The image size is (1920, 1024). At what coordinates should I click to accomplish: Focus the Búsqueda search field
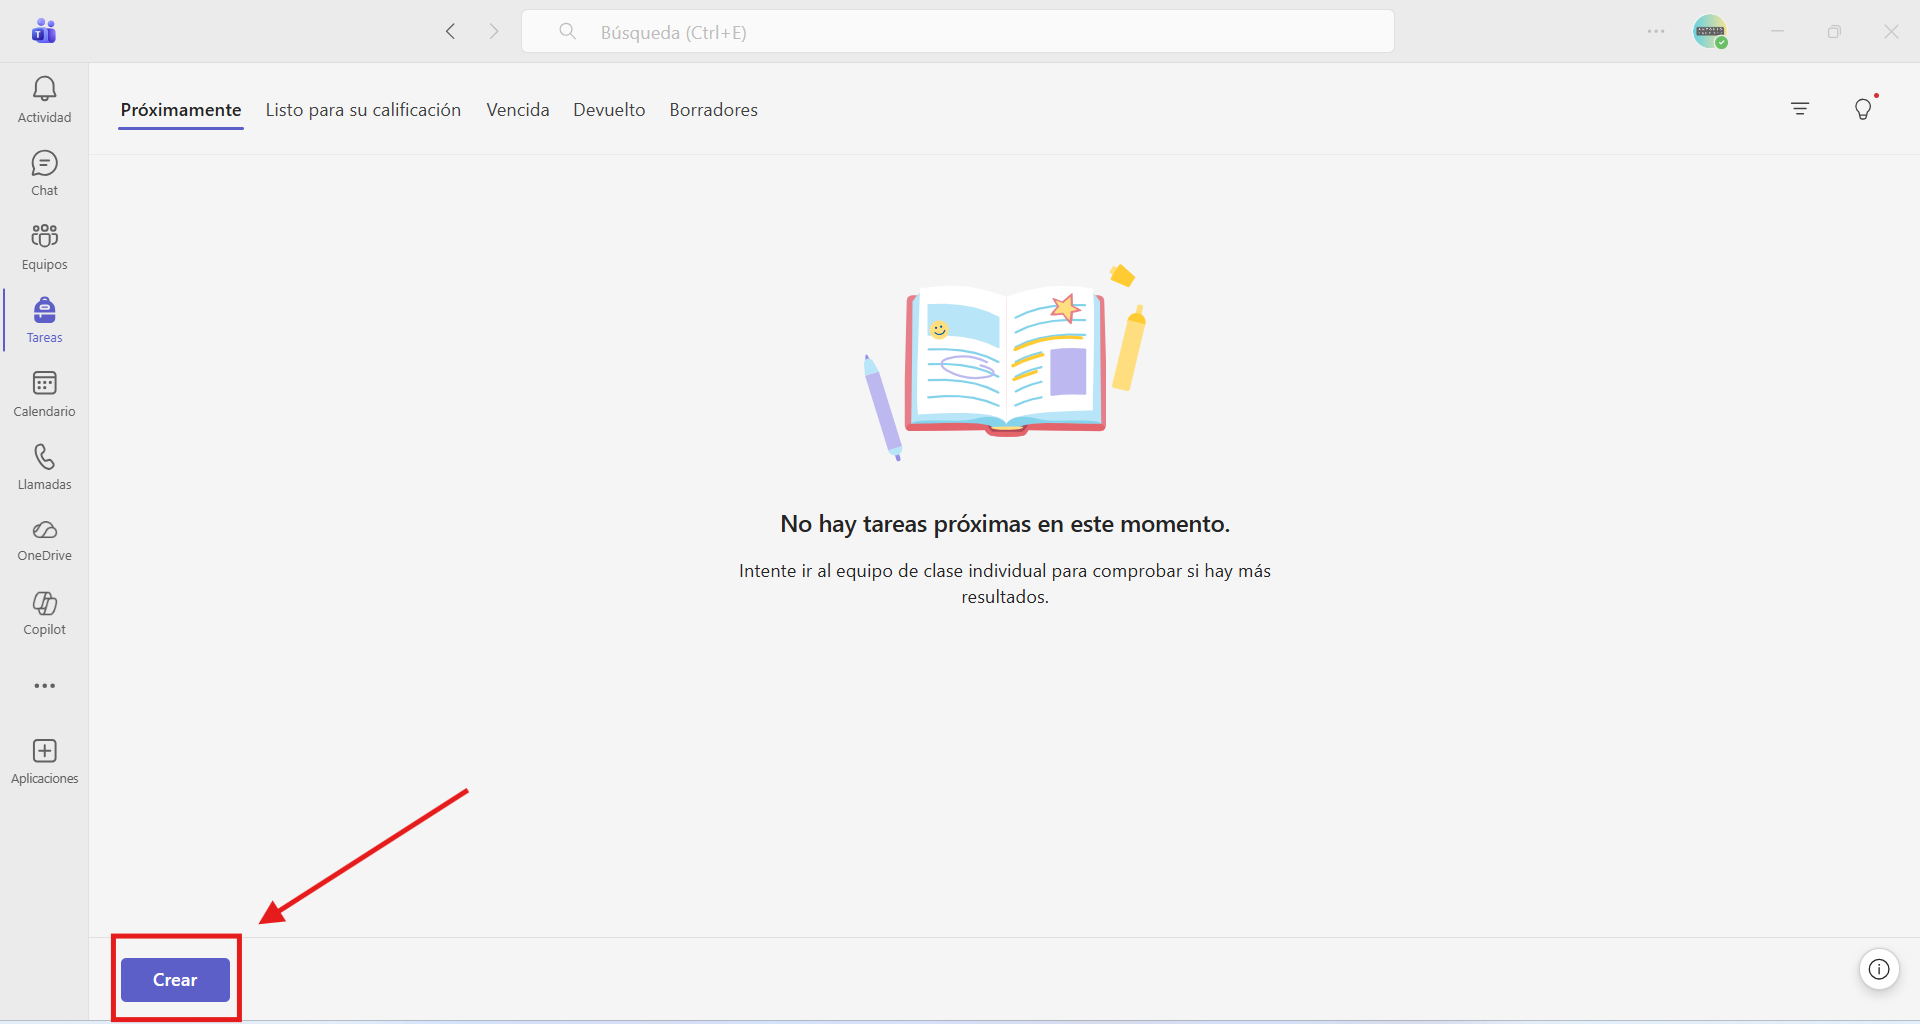pos(957,32)
